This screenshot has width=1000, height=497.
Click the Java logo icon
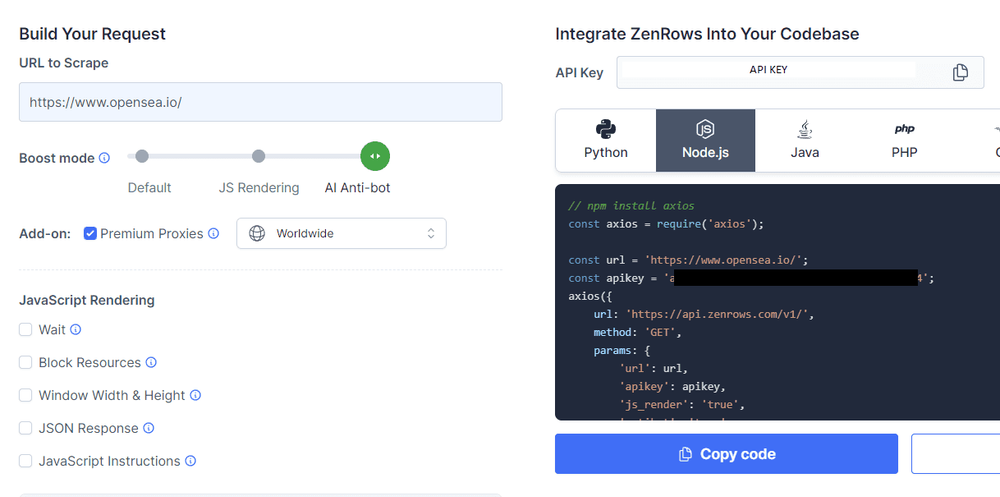click(805, 130)
